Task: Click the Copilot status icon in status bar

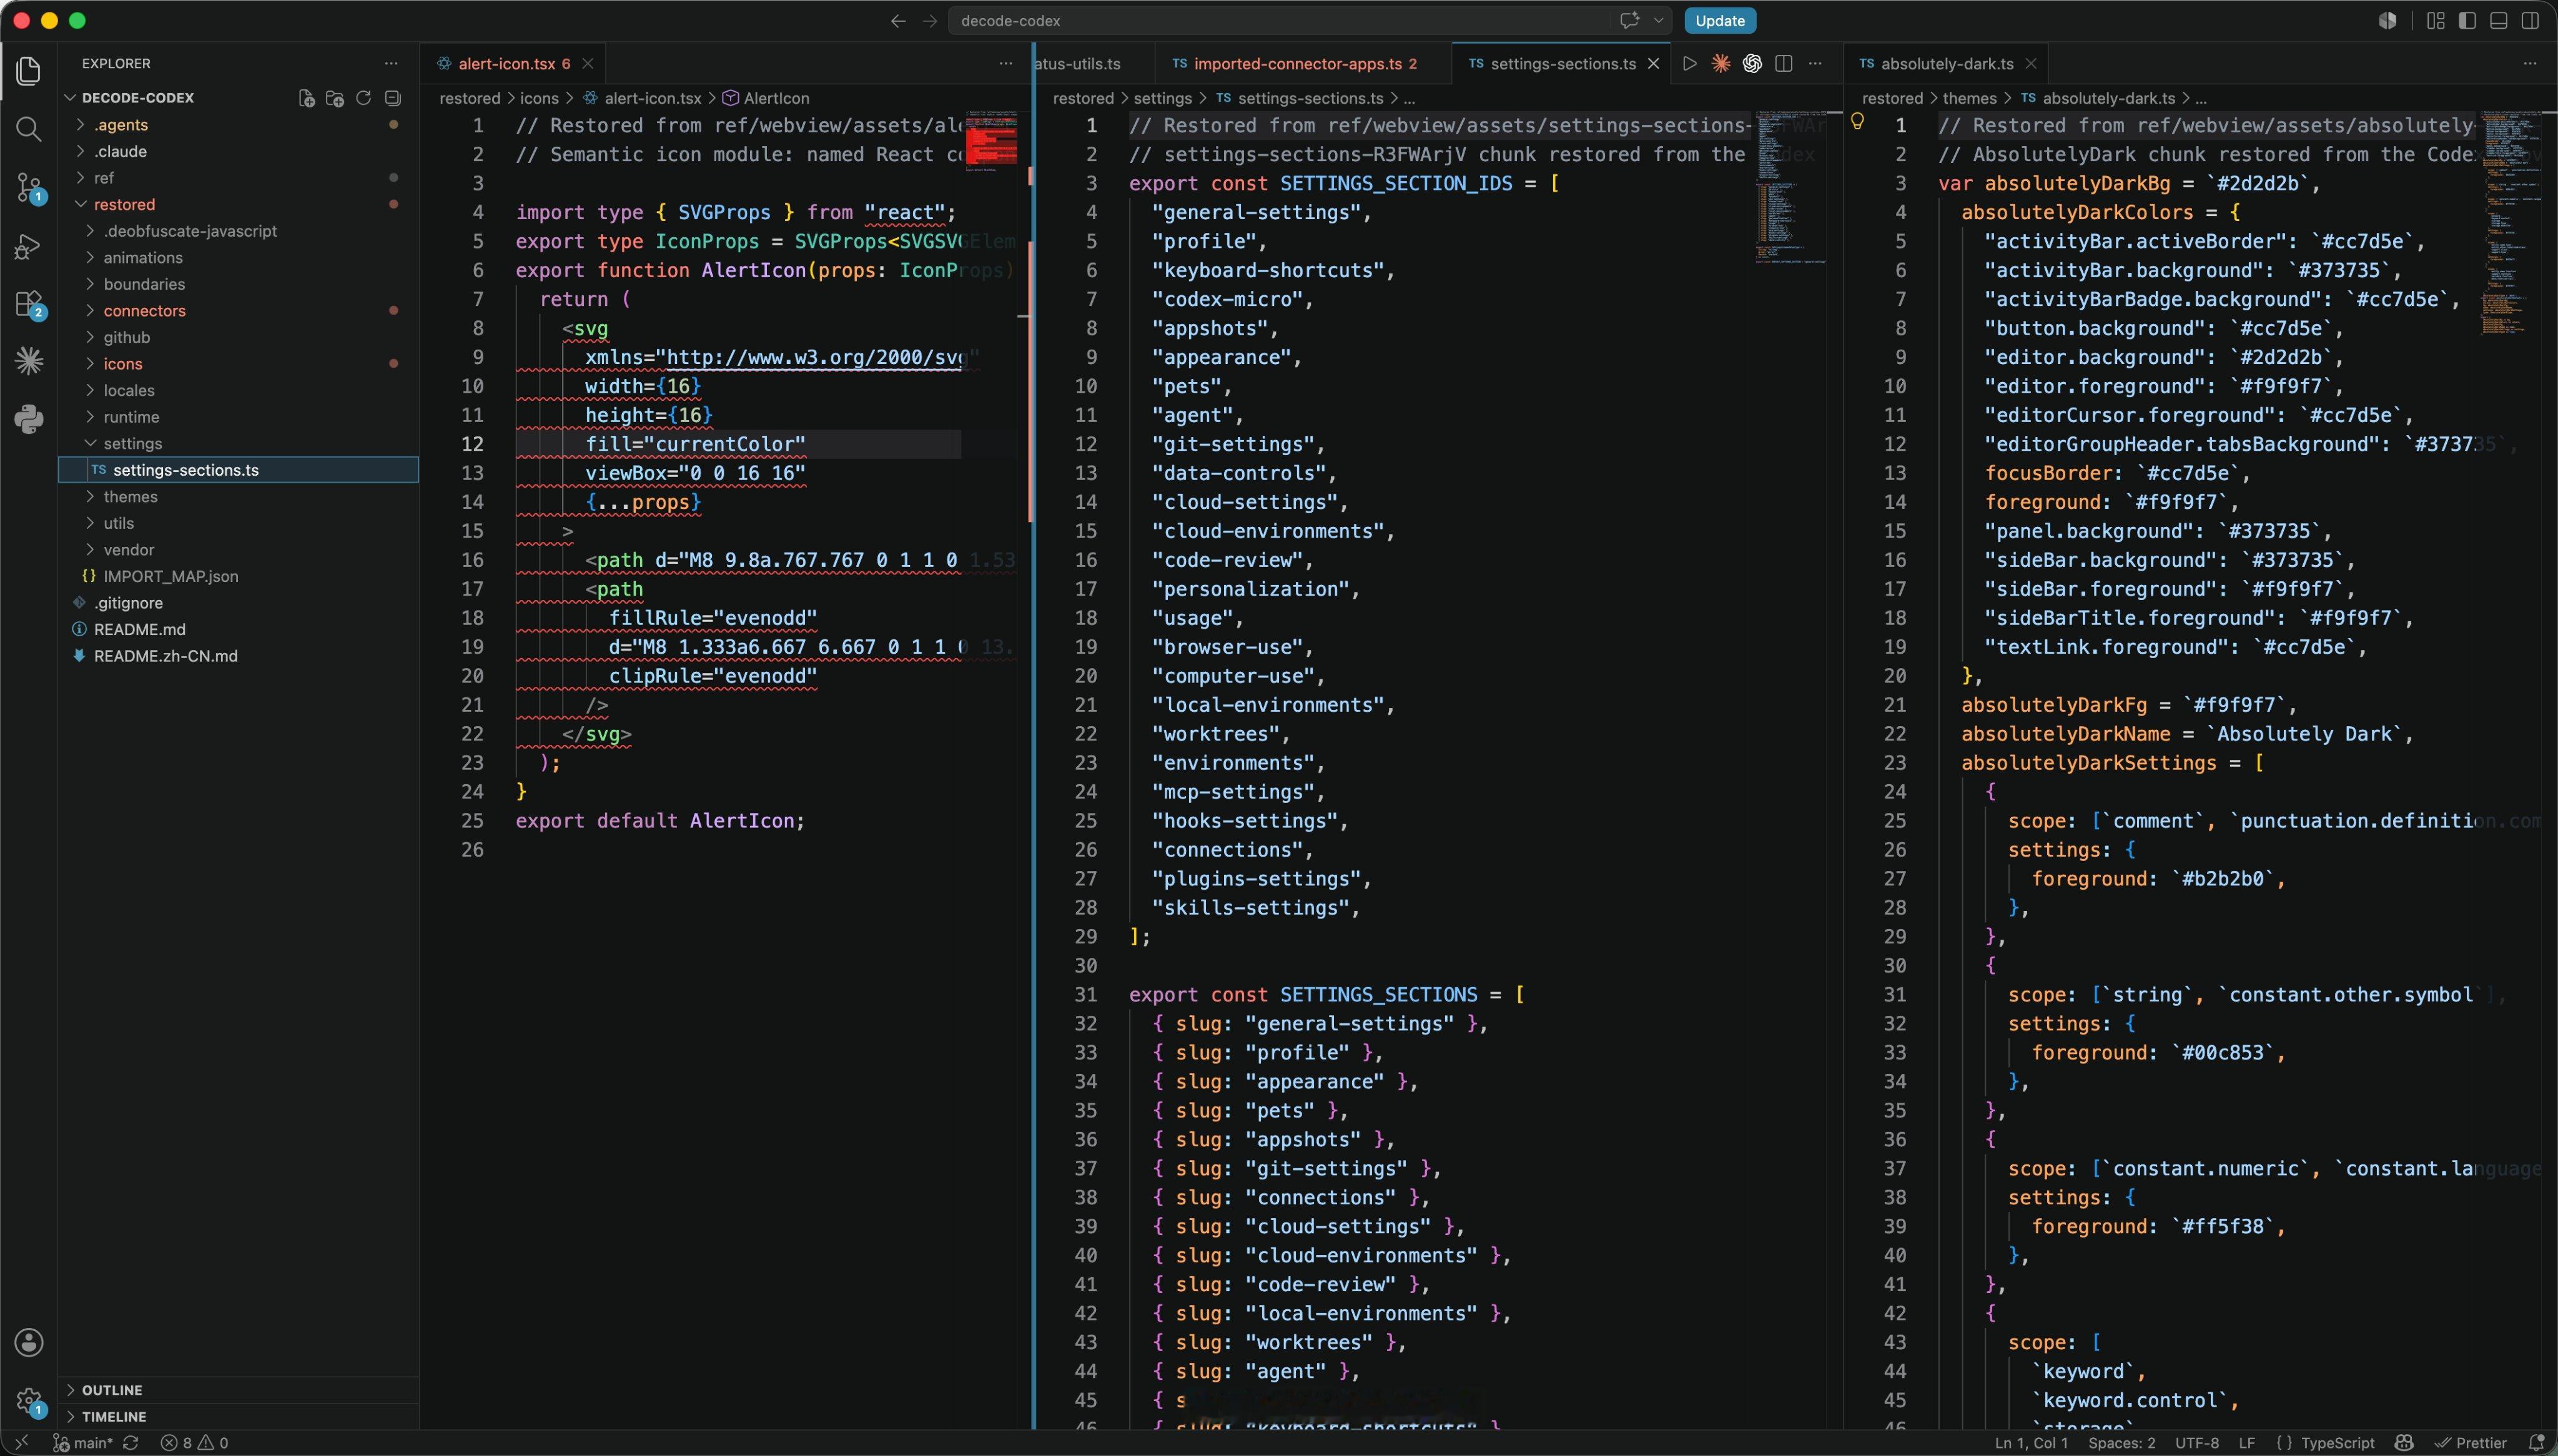Action: pos(2405,1443)
